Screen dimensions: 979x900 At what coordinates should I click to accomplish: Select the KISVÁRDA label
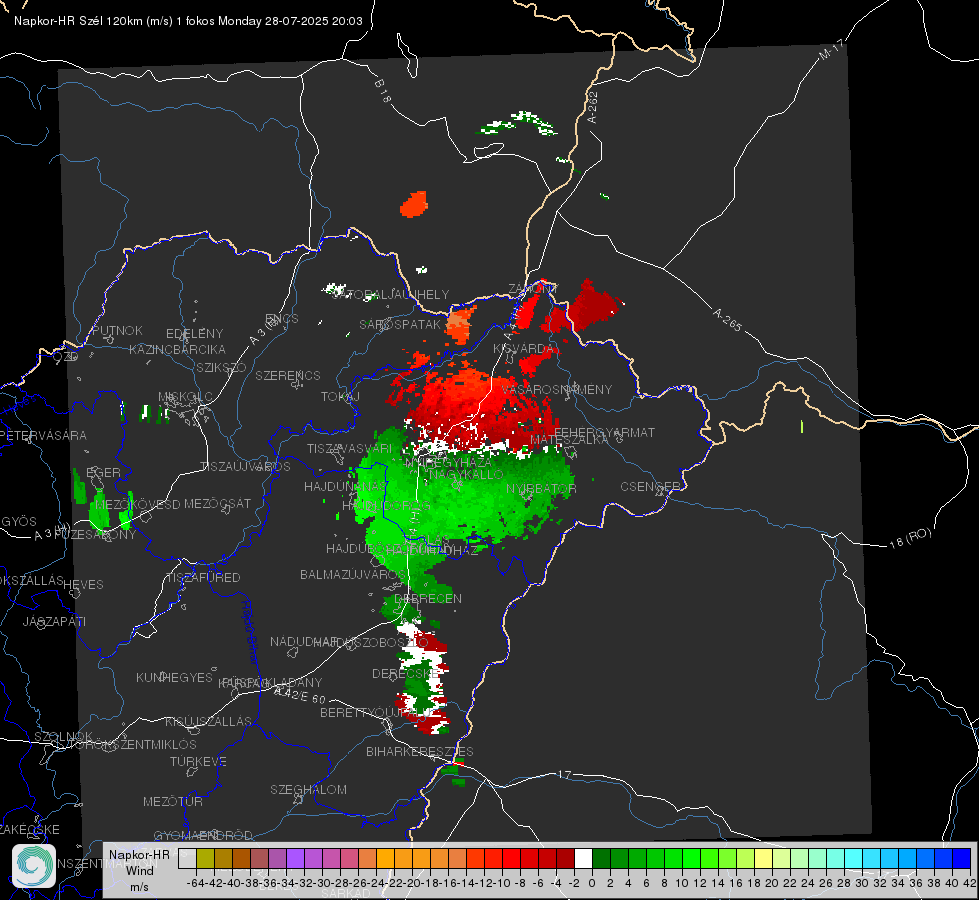point(524,348)
